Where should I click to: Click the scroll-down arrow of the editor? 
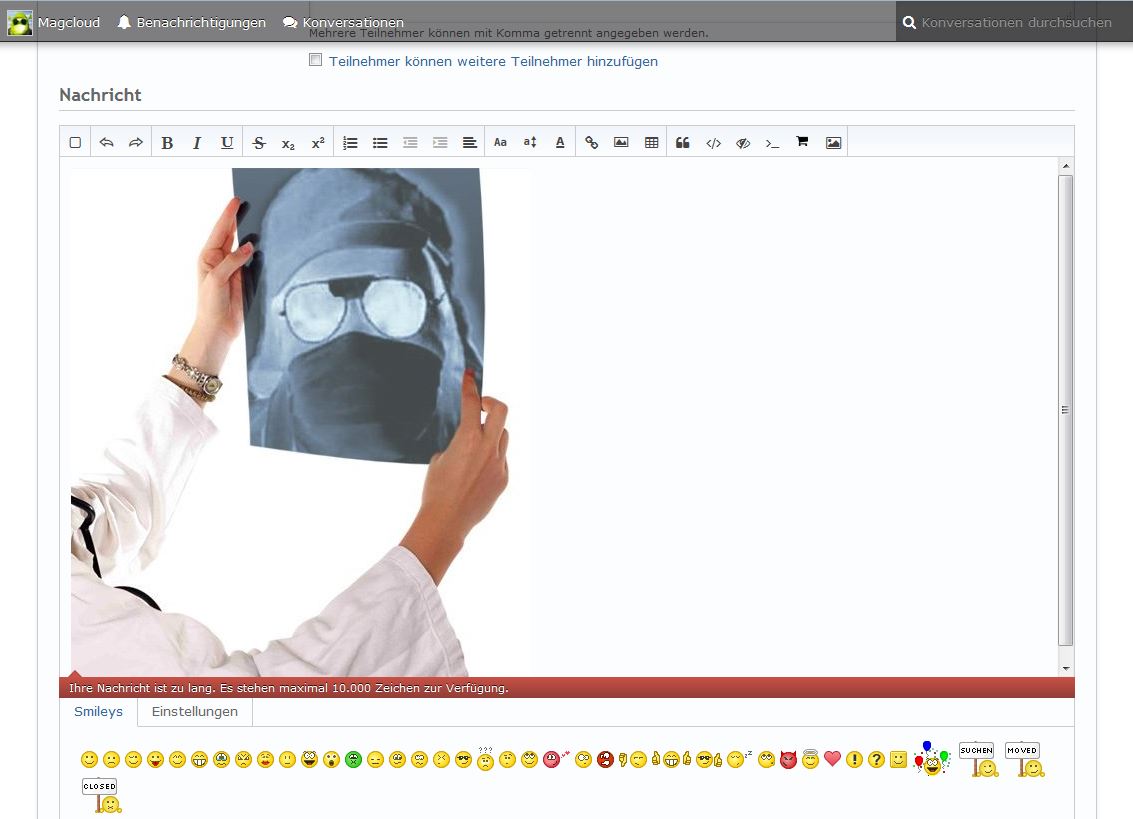[1066, 669]
